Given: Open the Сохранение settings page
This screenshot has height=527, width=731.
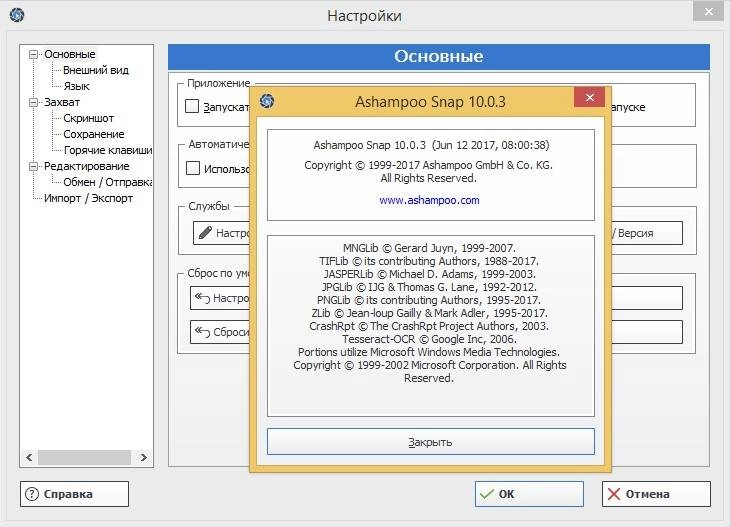Looking at the screenshot, I should [x=94, y=134].
